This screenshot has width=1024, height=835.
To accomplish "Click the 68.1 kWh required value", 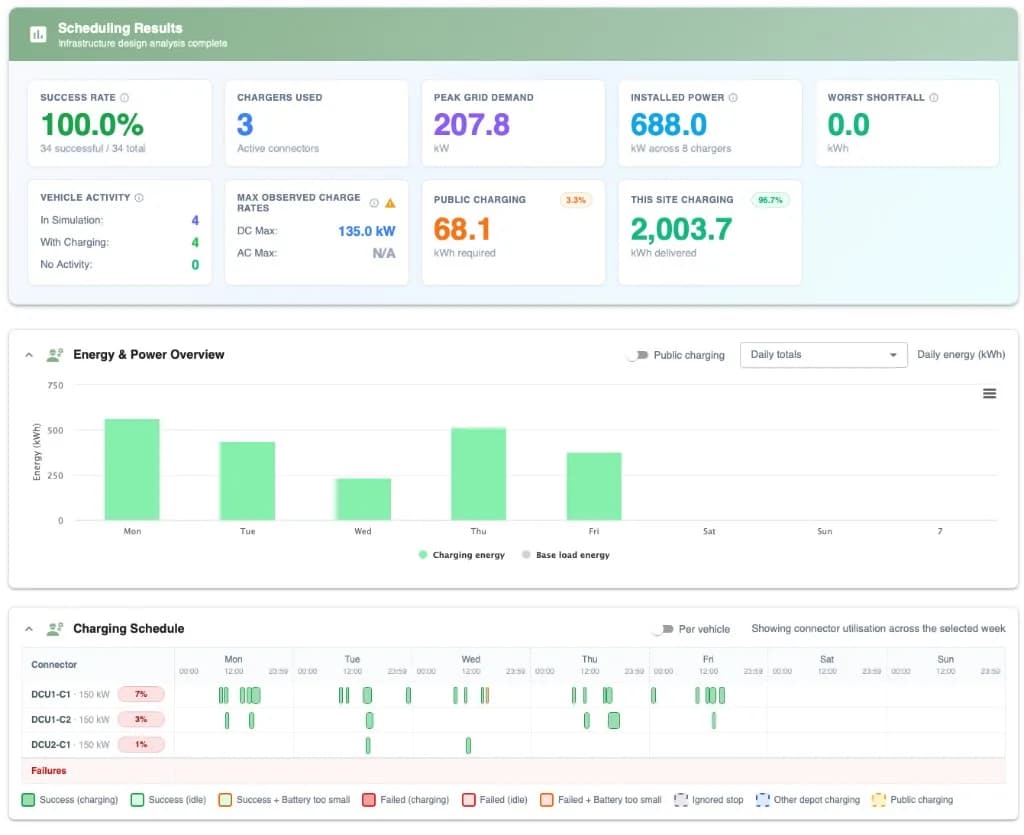I will click(462, 229).
